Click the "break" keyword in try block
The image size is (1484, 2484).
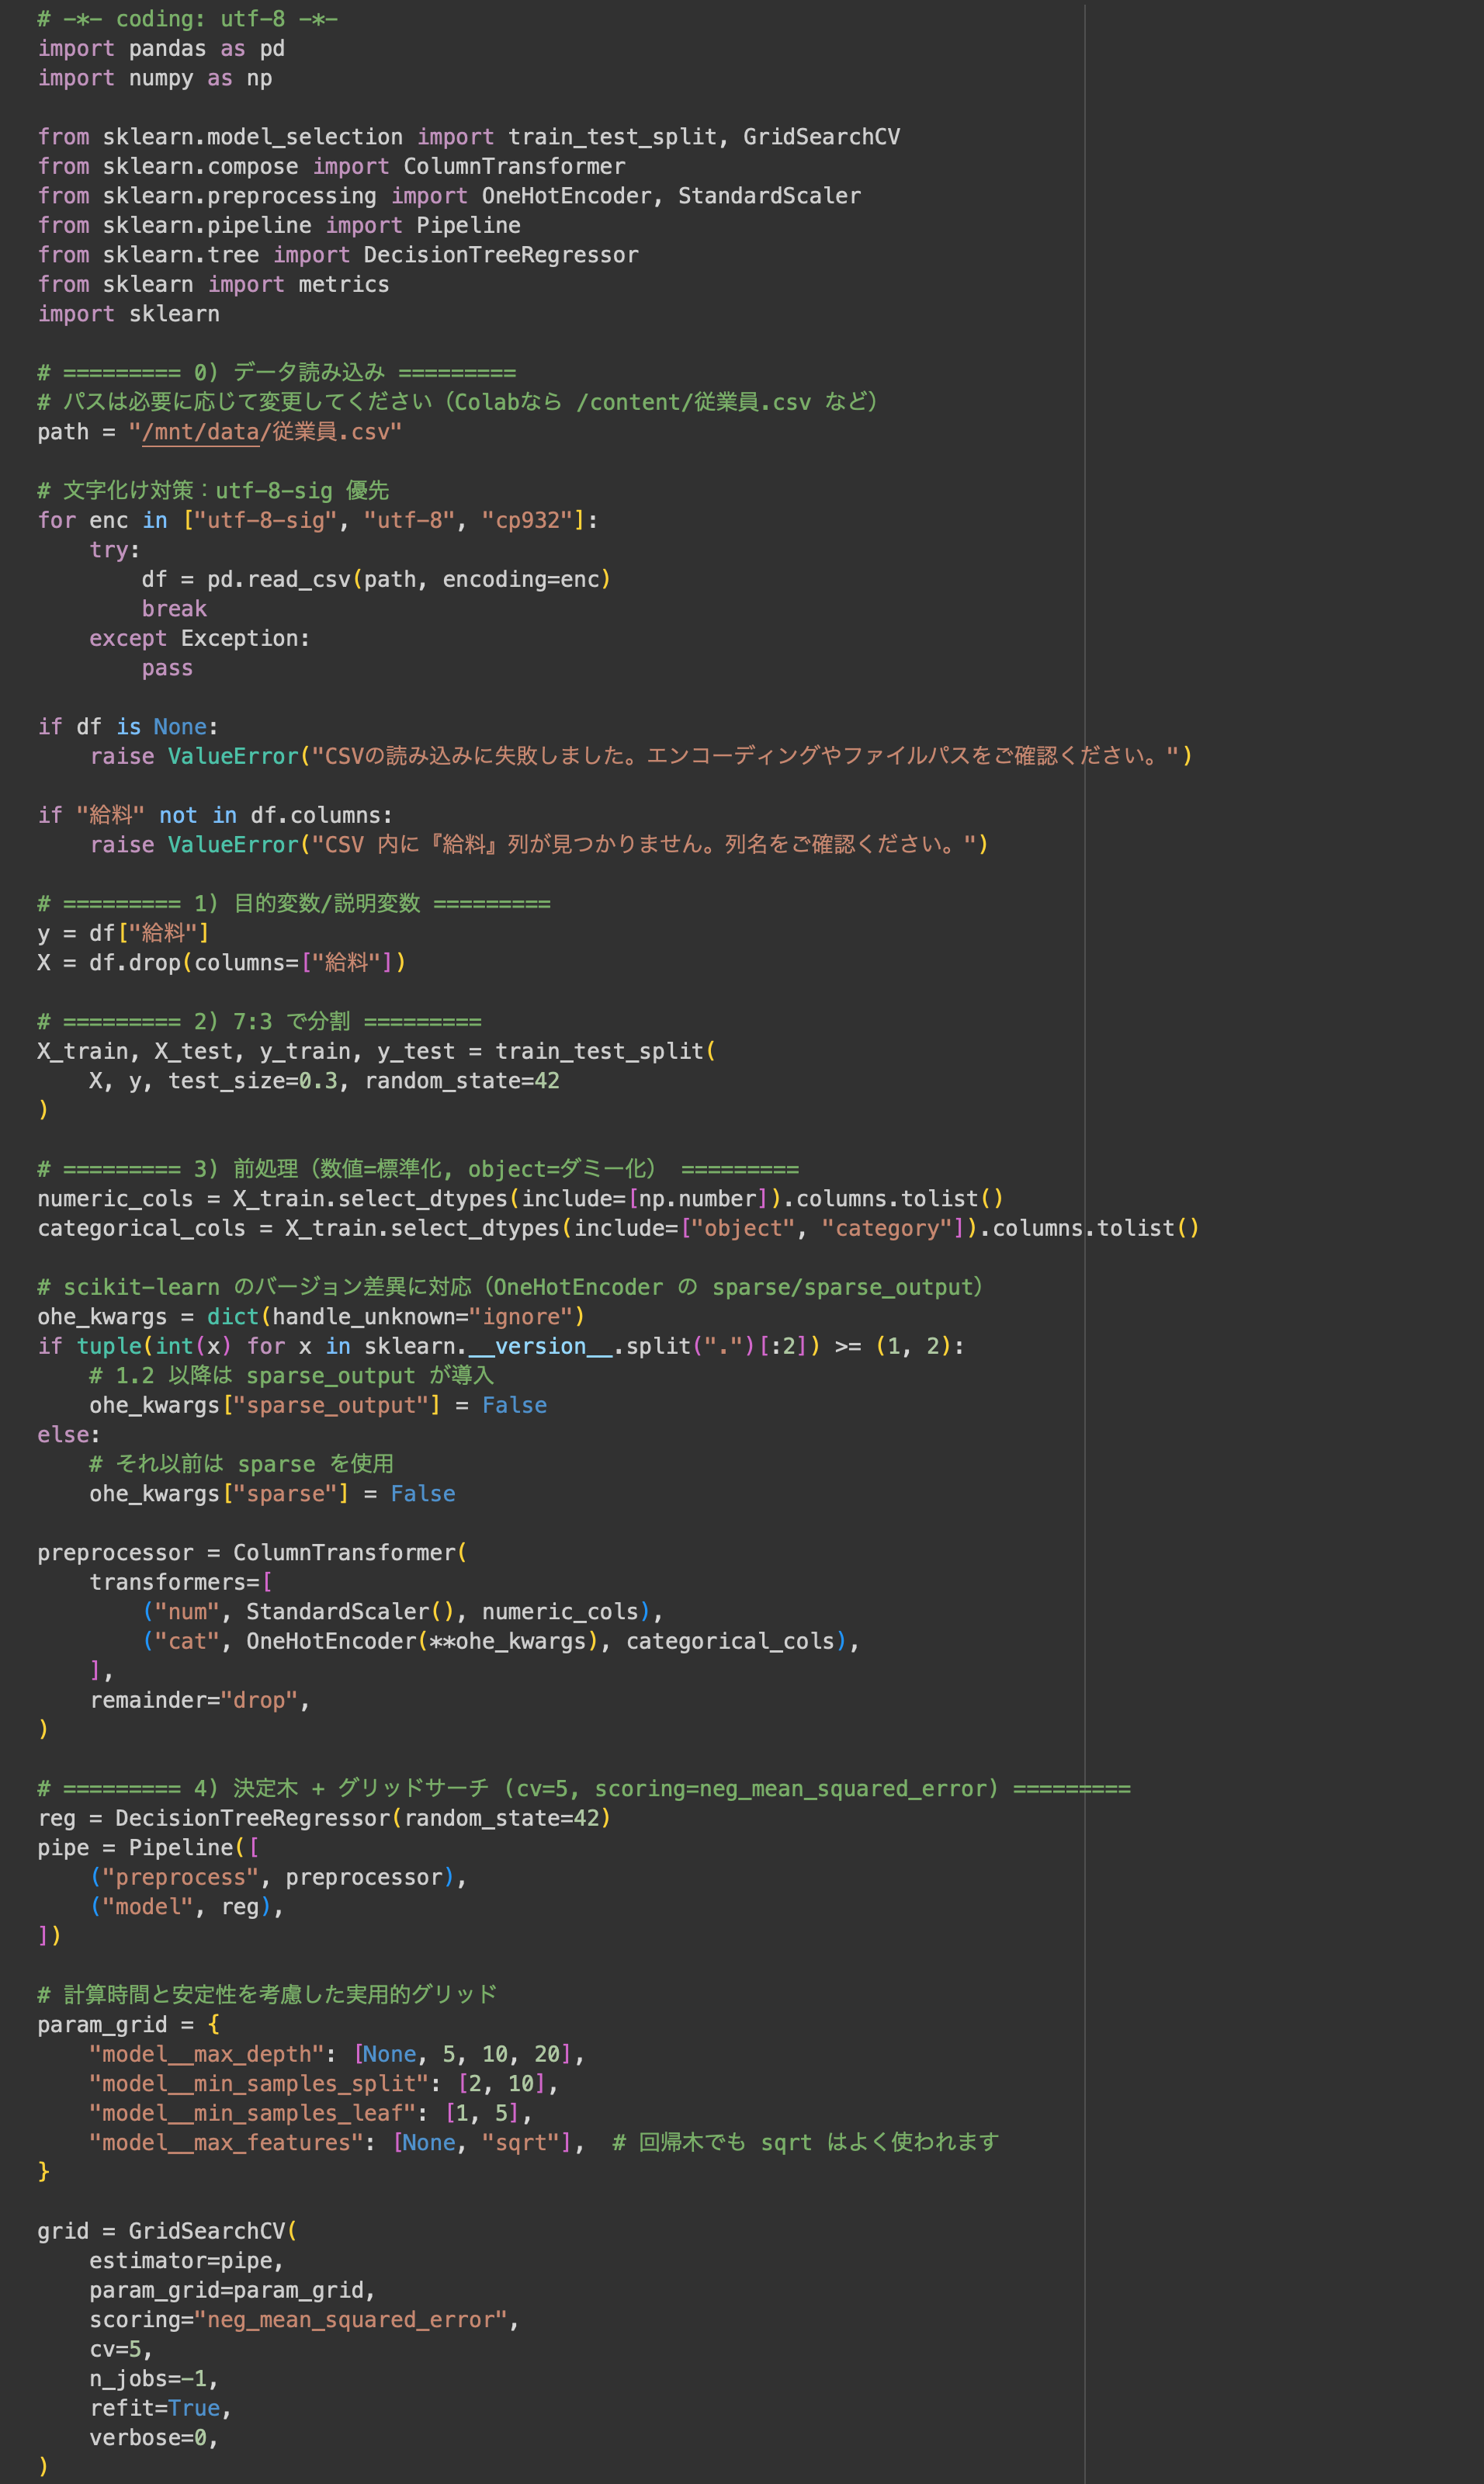(174, 609)
